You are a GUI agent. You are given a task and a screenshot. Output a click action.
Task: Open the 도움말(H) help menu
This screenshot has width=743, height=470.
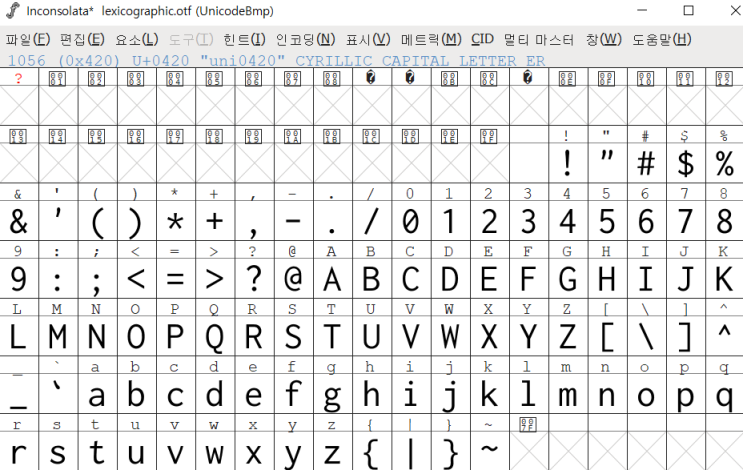point(661,39)
